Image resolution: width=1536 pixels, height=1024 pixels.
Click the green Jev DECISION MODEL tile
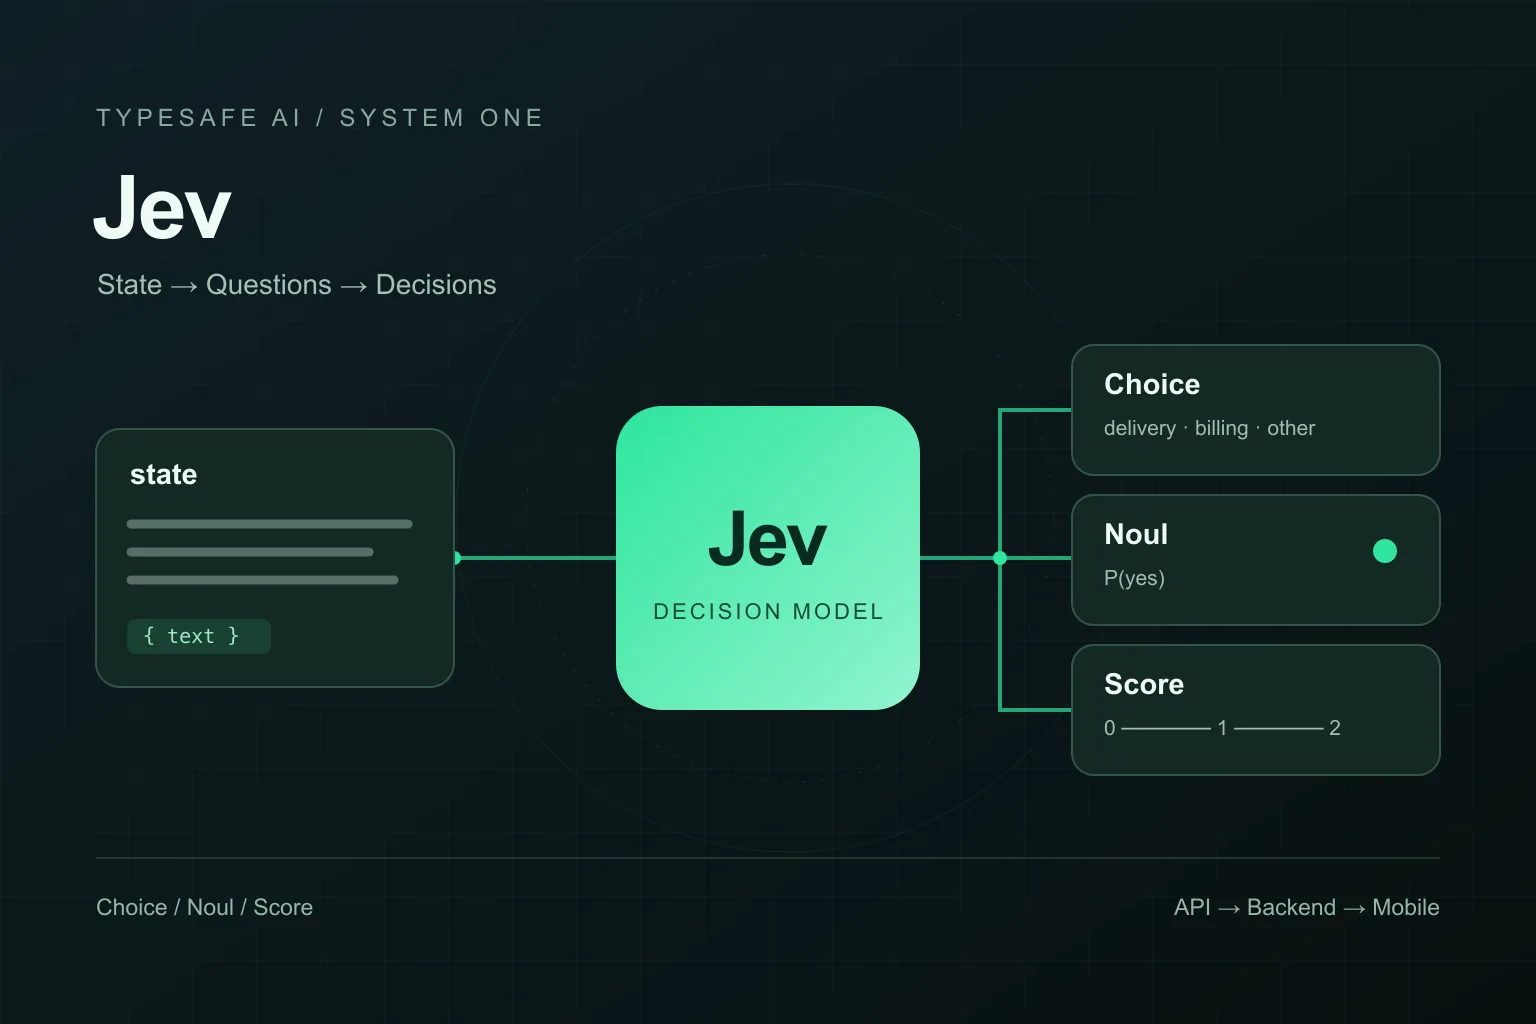coord(768,558)
